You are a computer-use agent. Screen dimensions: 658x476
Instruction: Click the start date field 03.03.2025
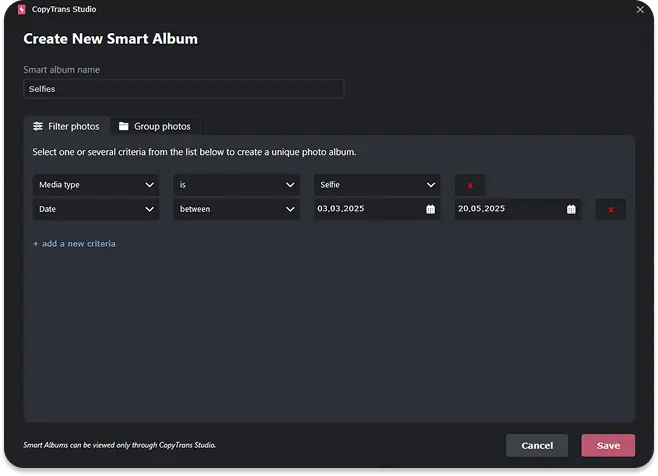(377, 209)
